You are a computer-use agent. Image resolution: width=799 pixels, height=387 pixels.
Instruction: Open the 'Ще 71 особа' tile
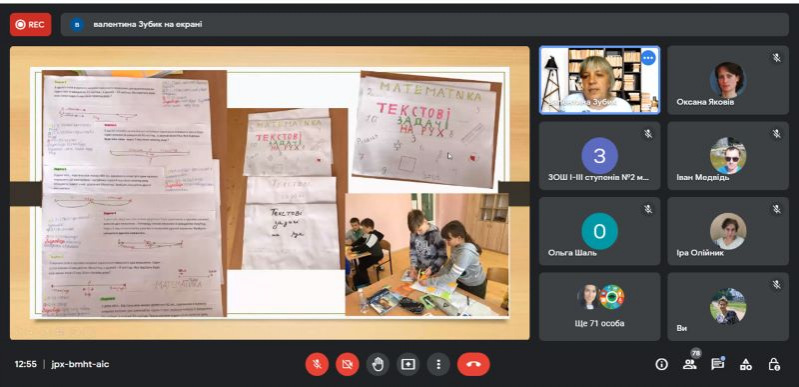(600, 306)
